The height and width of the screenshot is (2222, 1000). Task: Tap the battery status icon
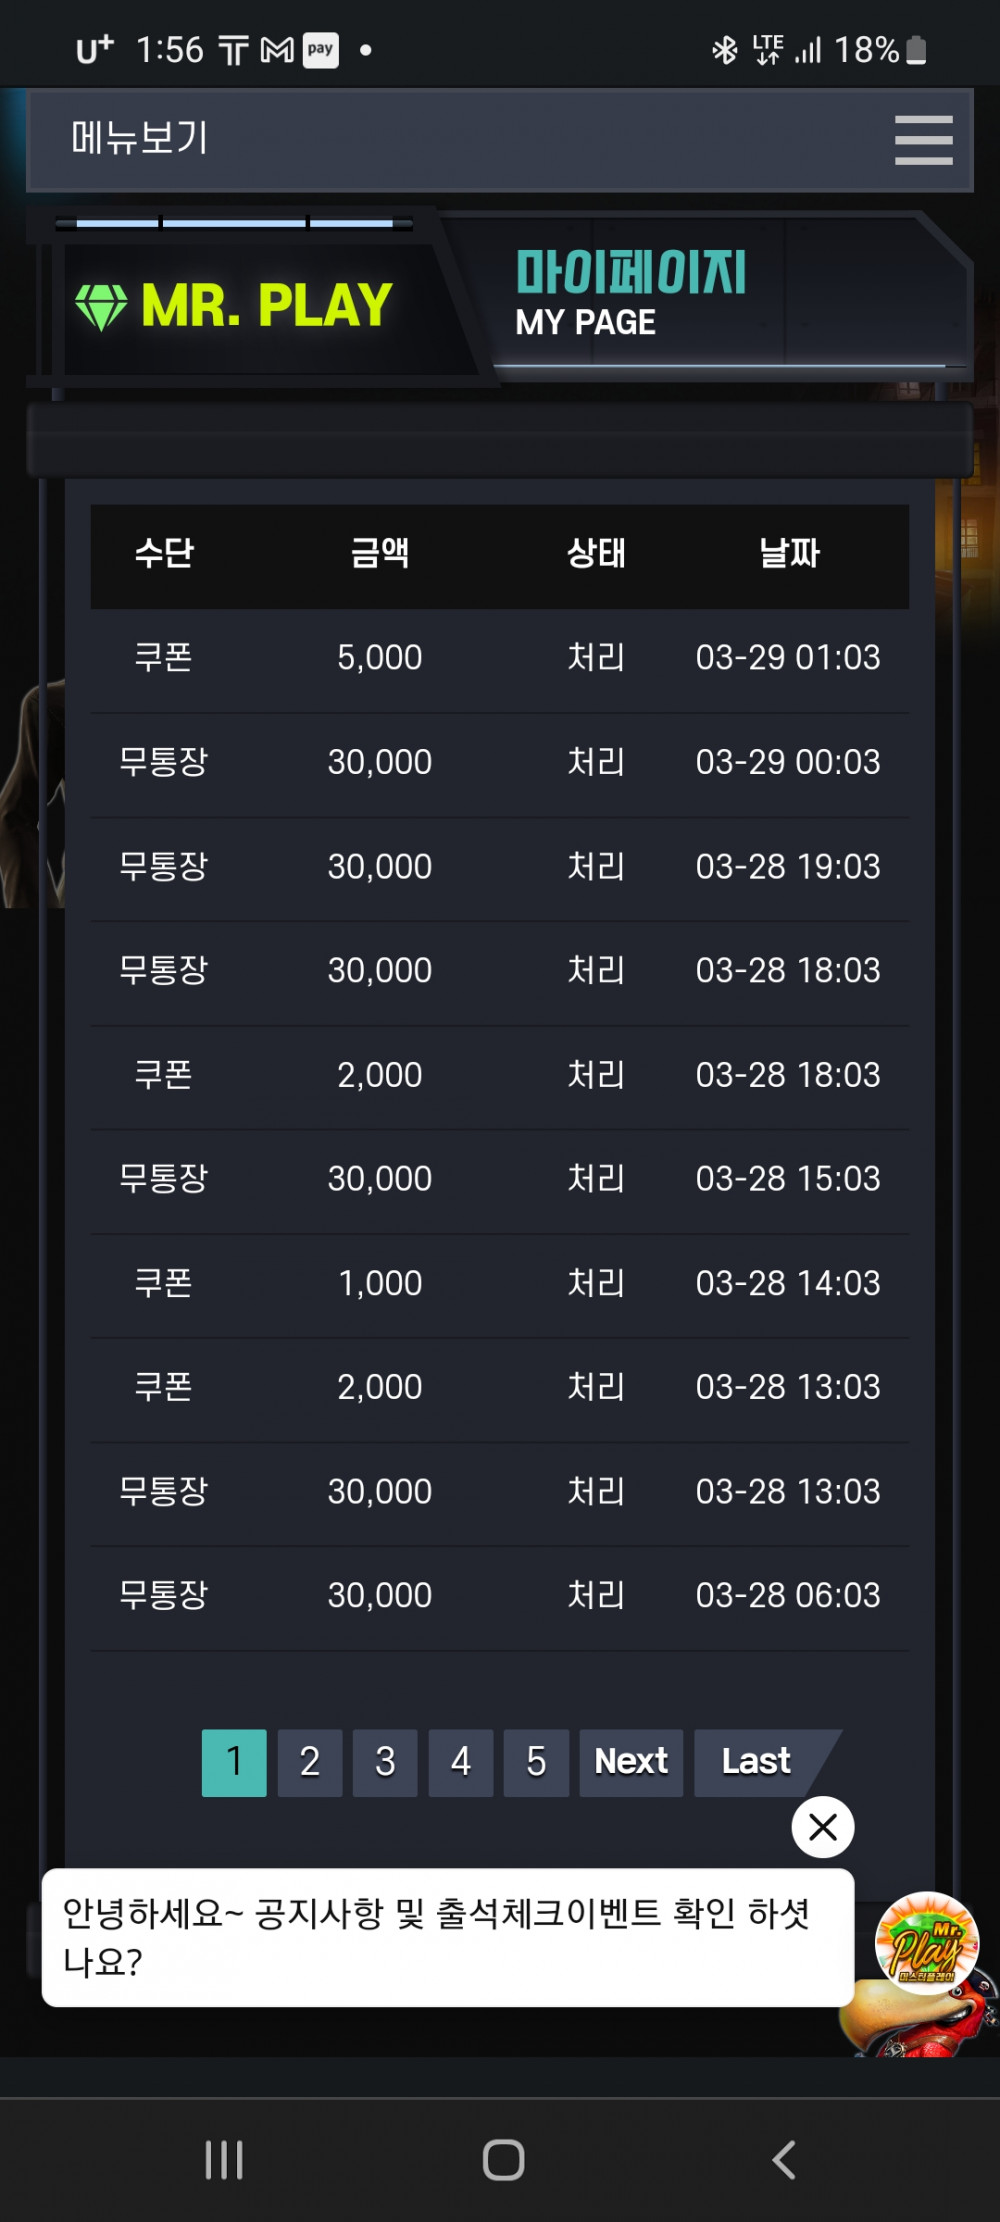tap(916, 50)
